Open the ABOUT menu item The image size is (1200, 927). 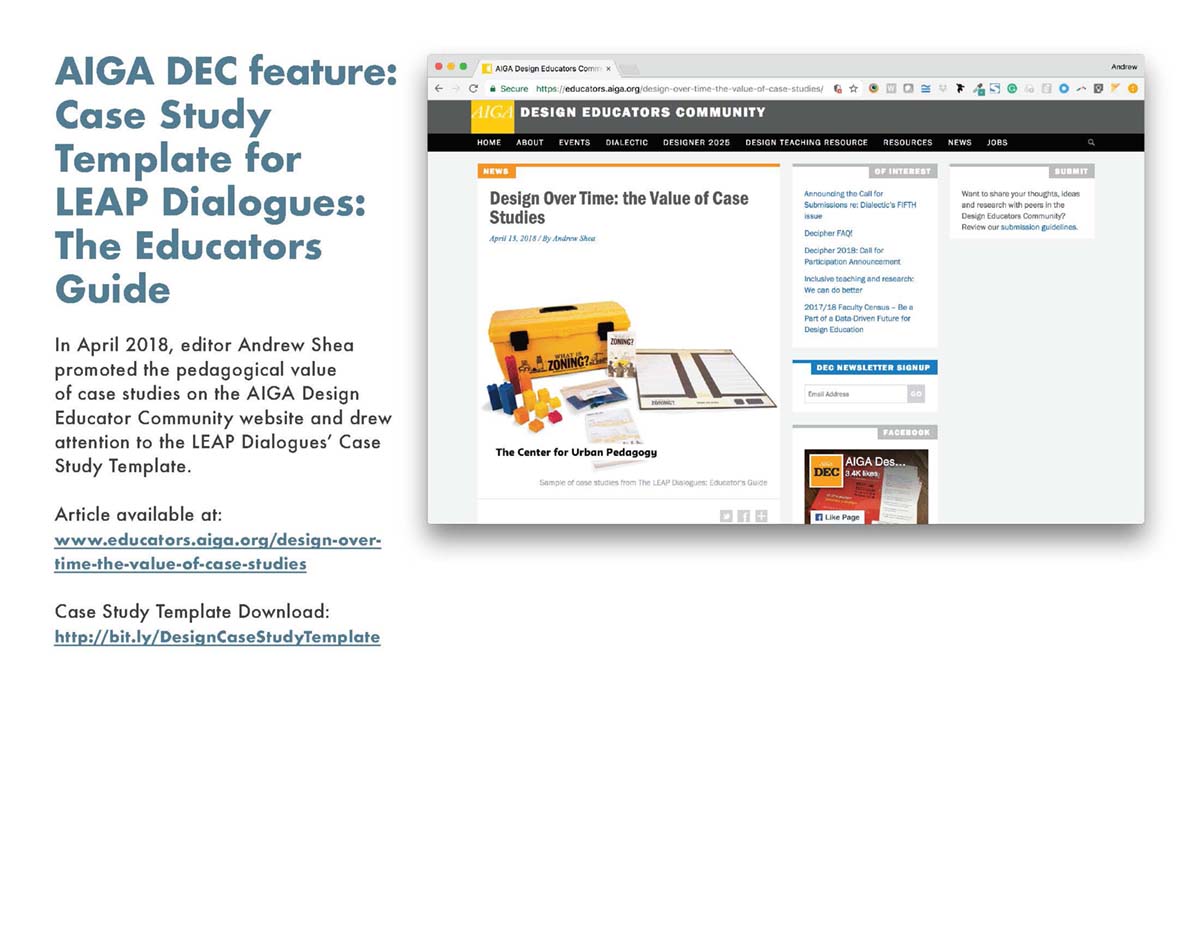coord(530,143)
